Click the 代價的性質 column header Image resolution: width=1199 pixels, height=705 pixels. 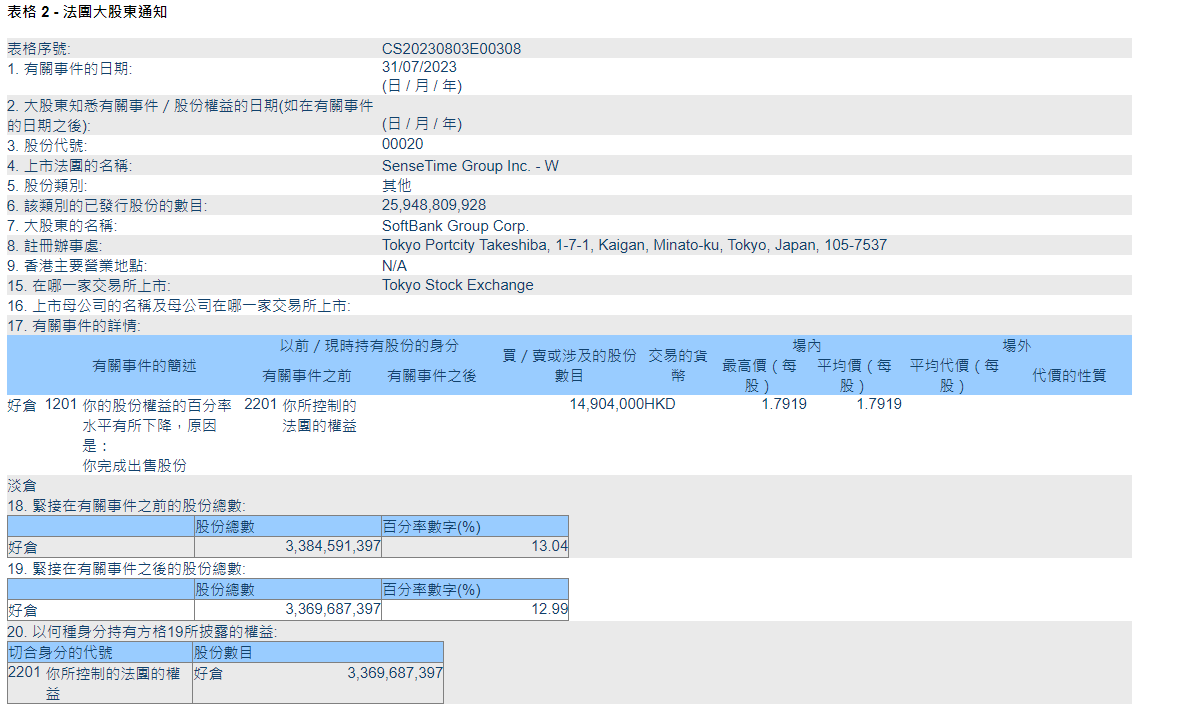point(1069,375)
